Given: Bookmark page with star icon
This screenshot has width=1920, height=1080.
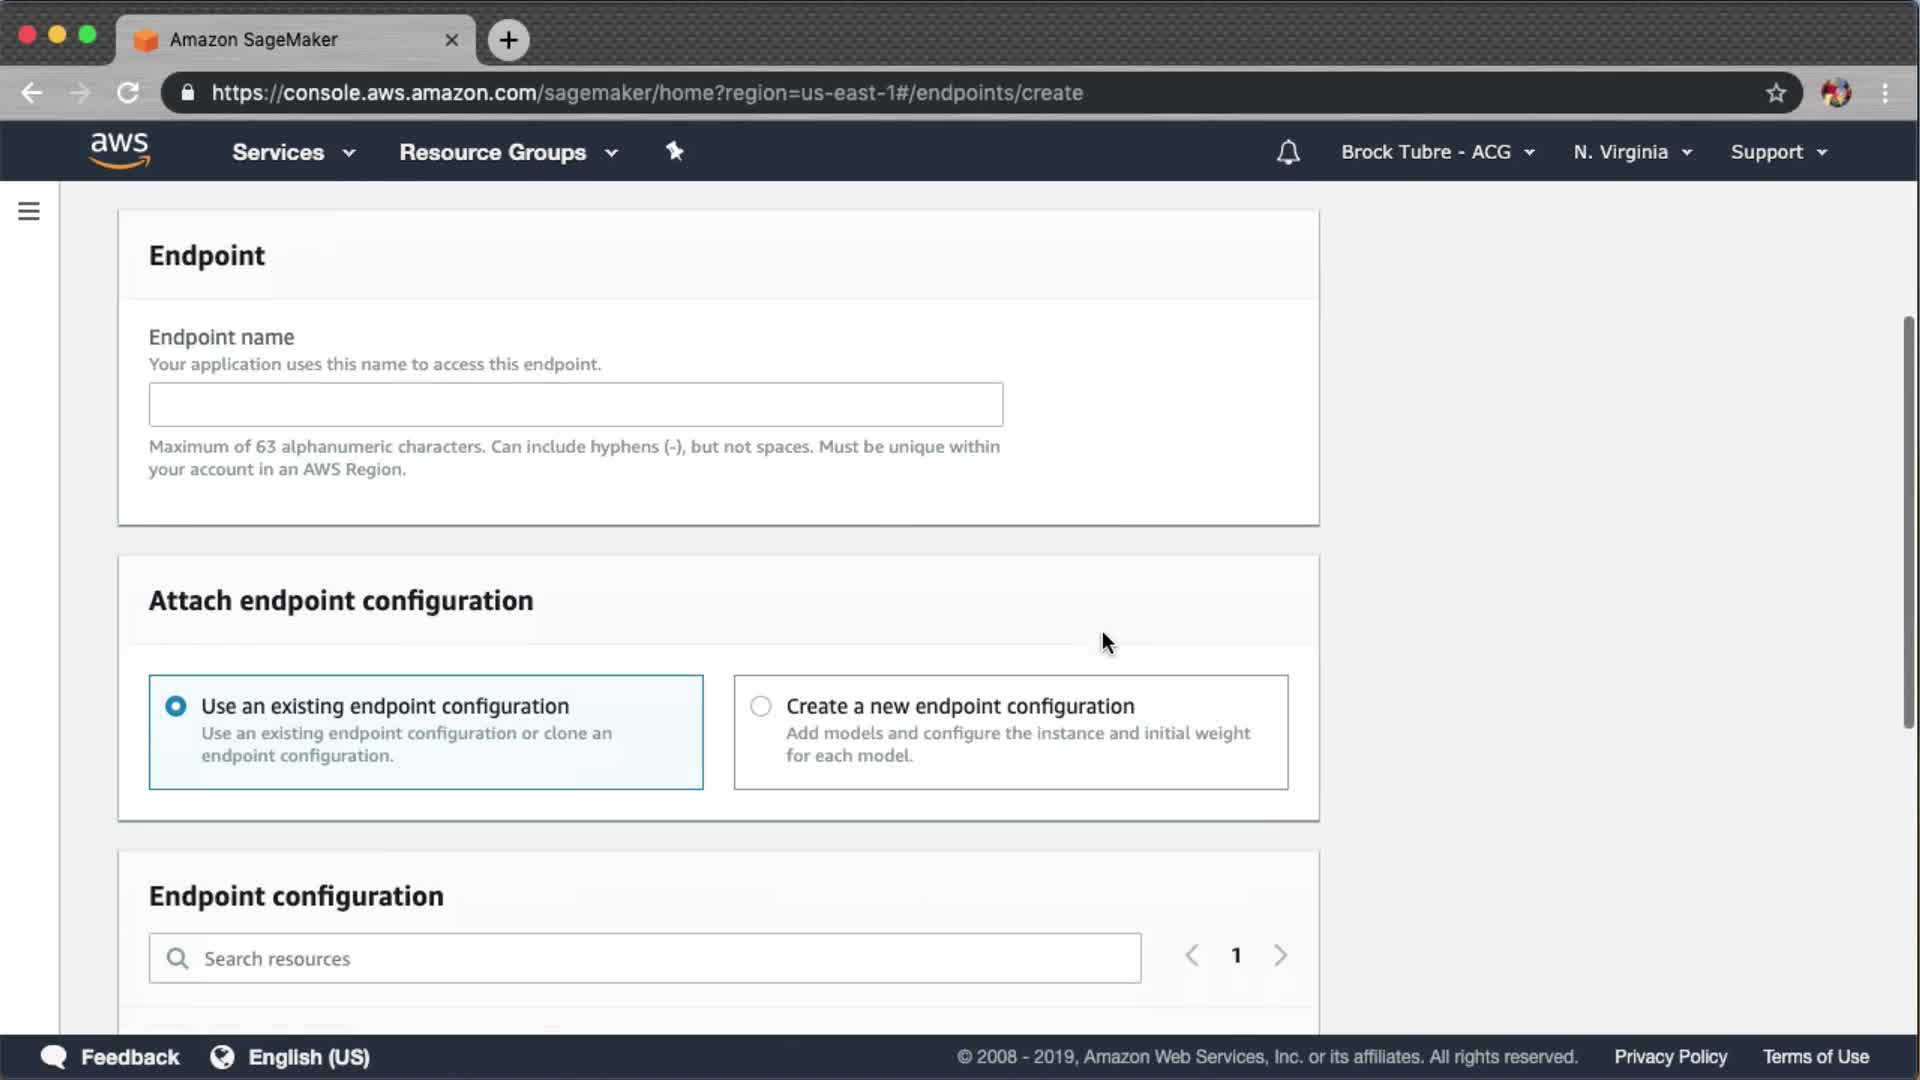Looking at the screenshot, I should pos(1775,93).
